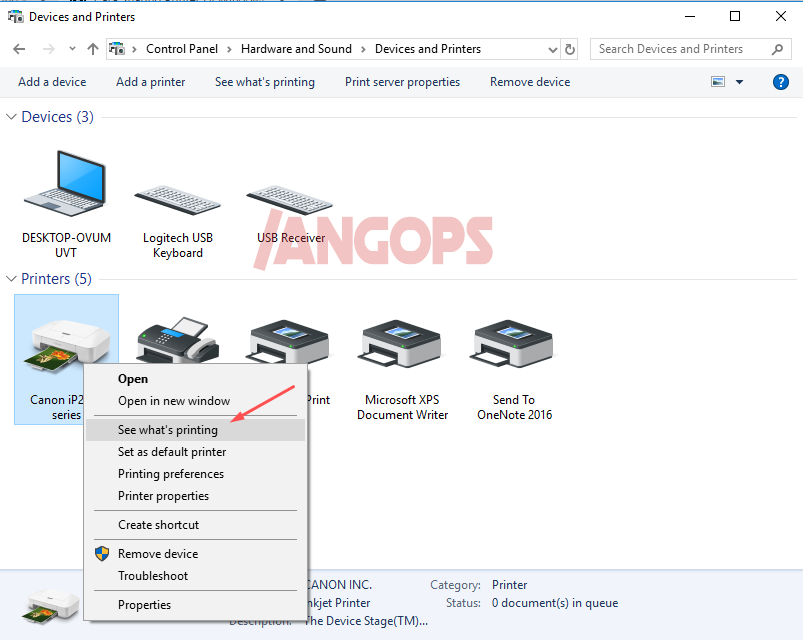Refresh the Devices and Printers view
This screenshot has height=640, width=803.
pyautogui.click(x=569, y=49)
